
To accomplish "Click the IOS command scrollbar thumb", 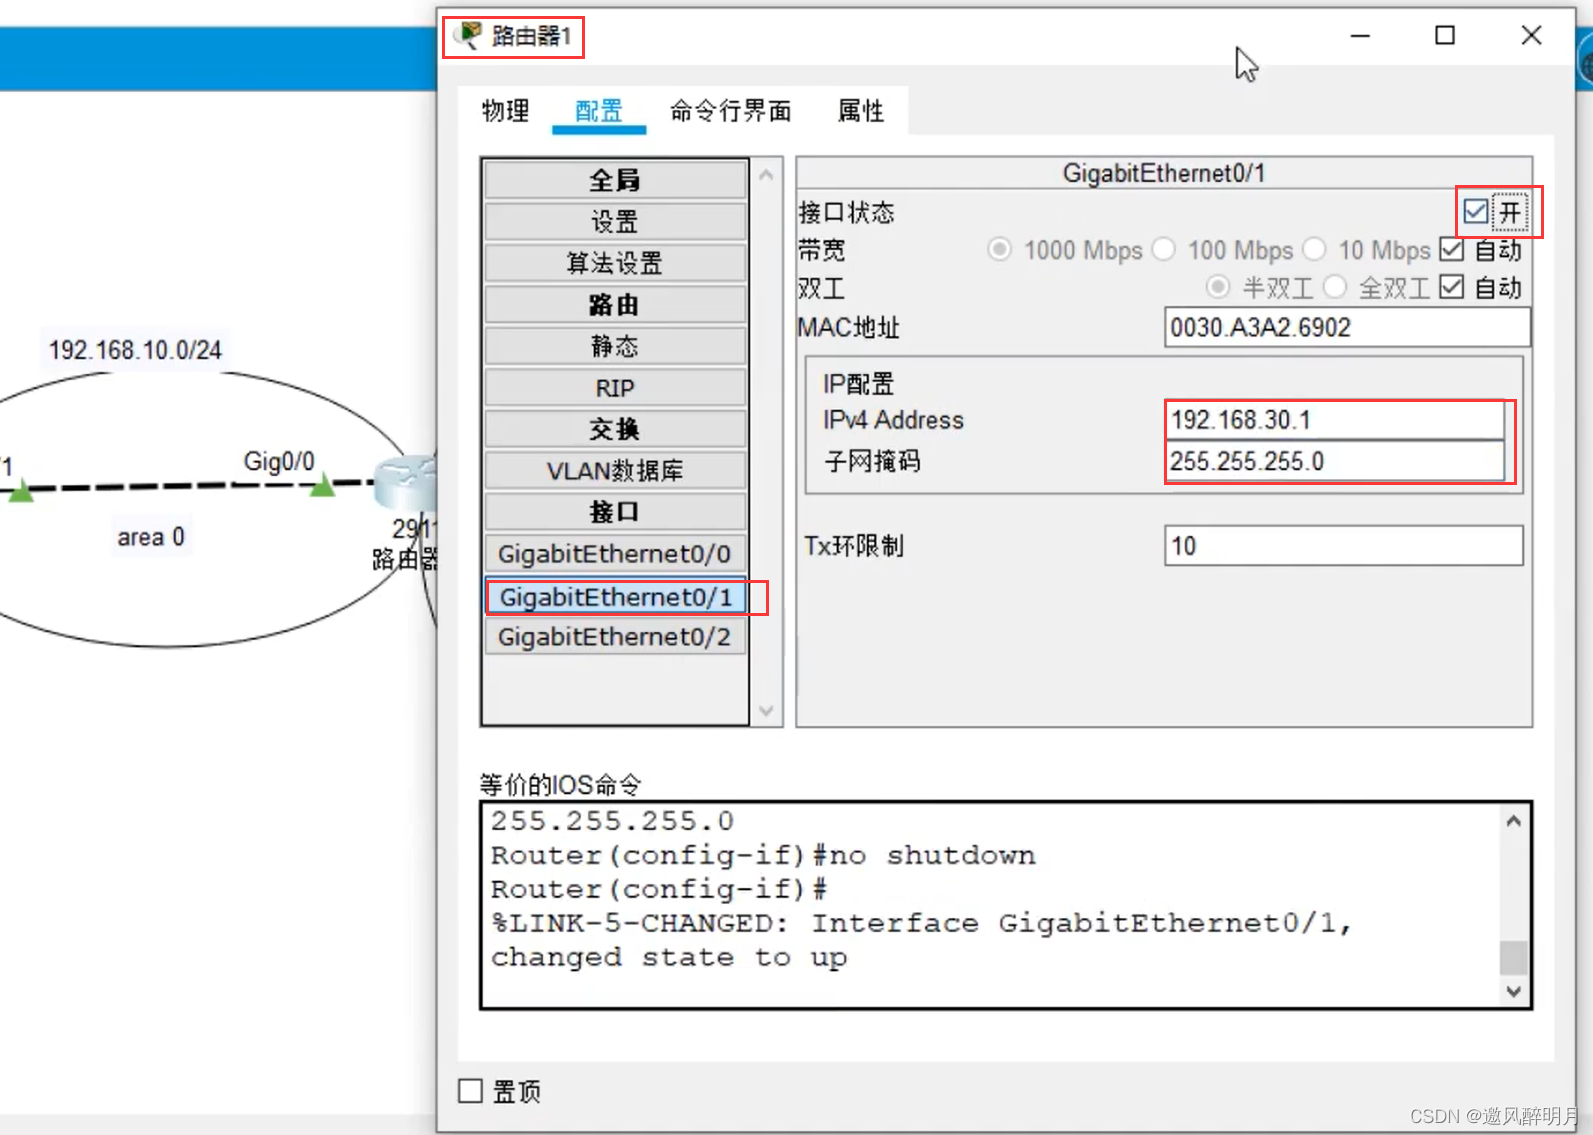I will 1514,957.
